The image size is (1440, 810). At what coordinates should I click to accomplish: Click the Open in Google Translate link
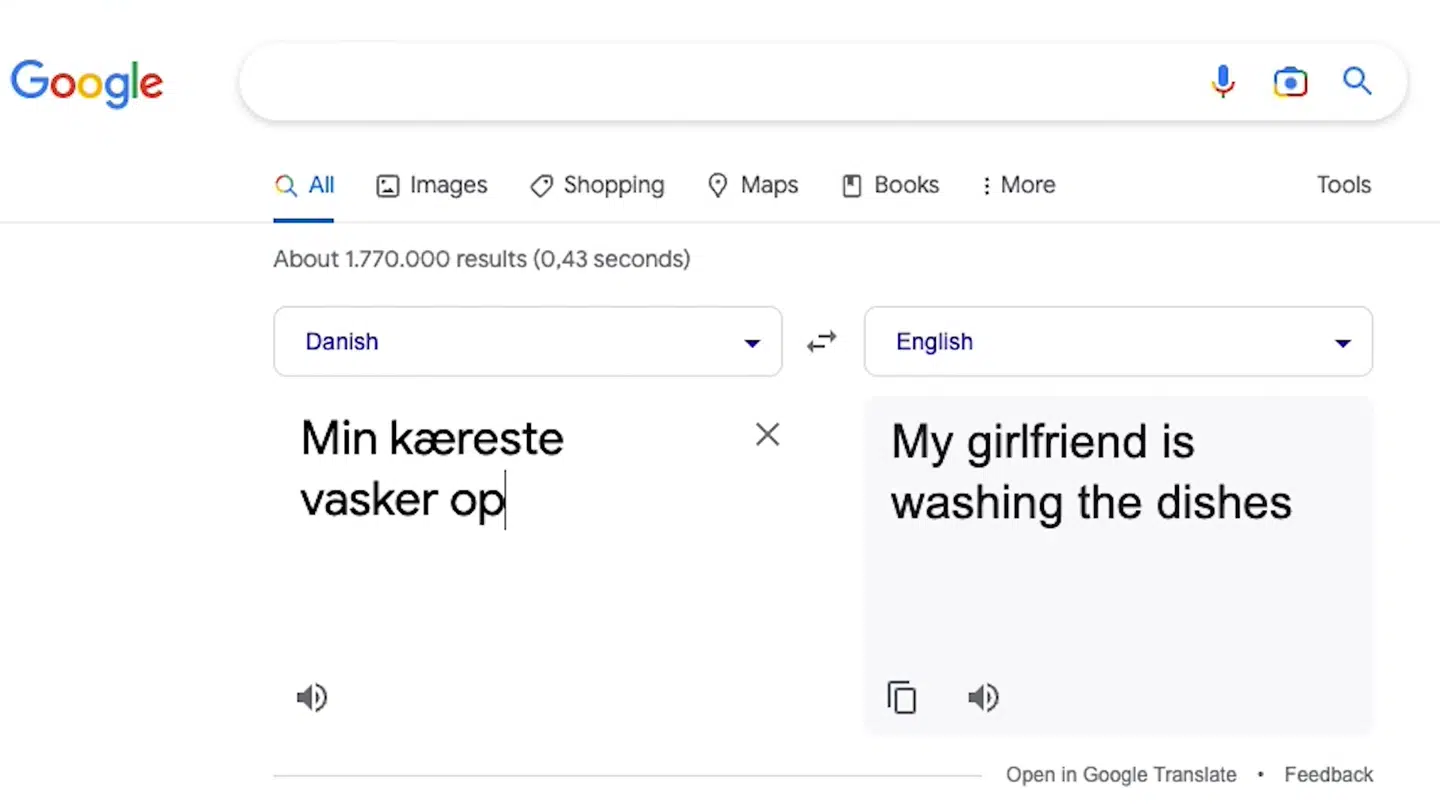pyautogui.click(x=1121, y=775)
